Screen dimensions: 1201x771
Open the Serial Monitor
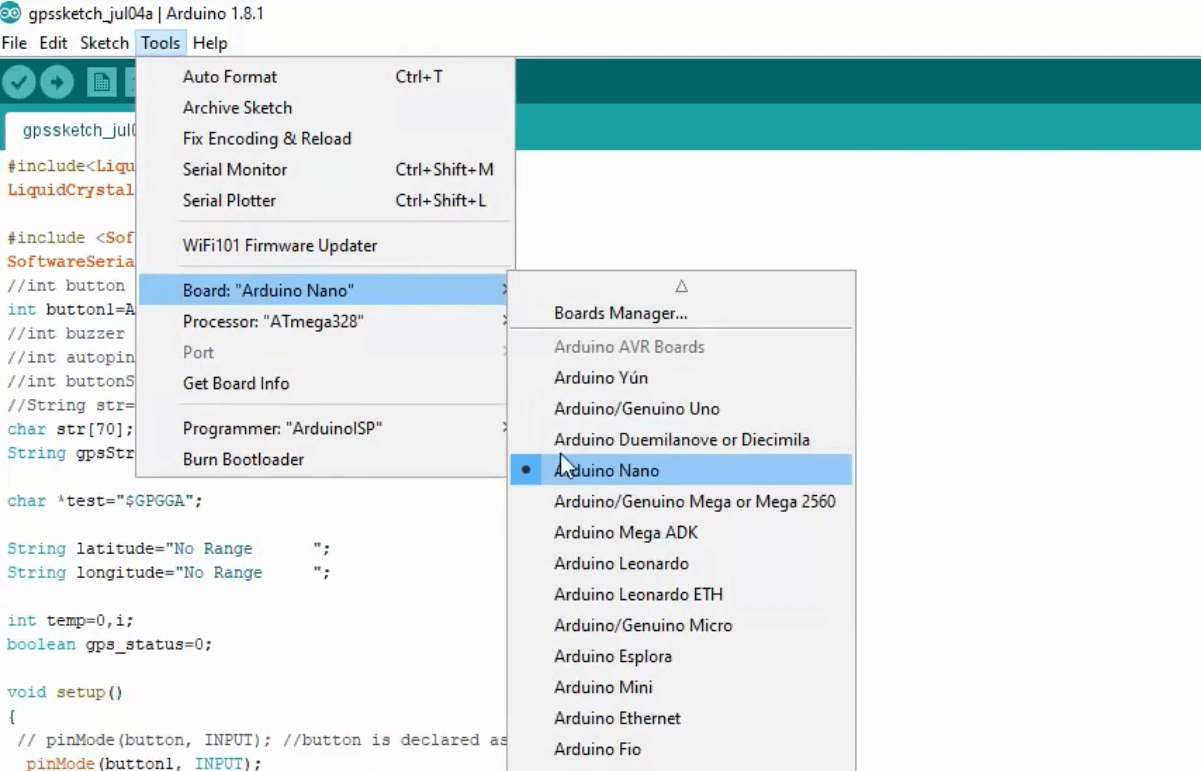coord(325,169)
